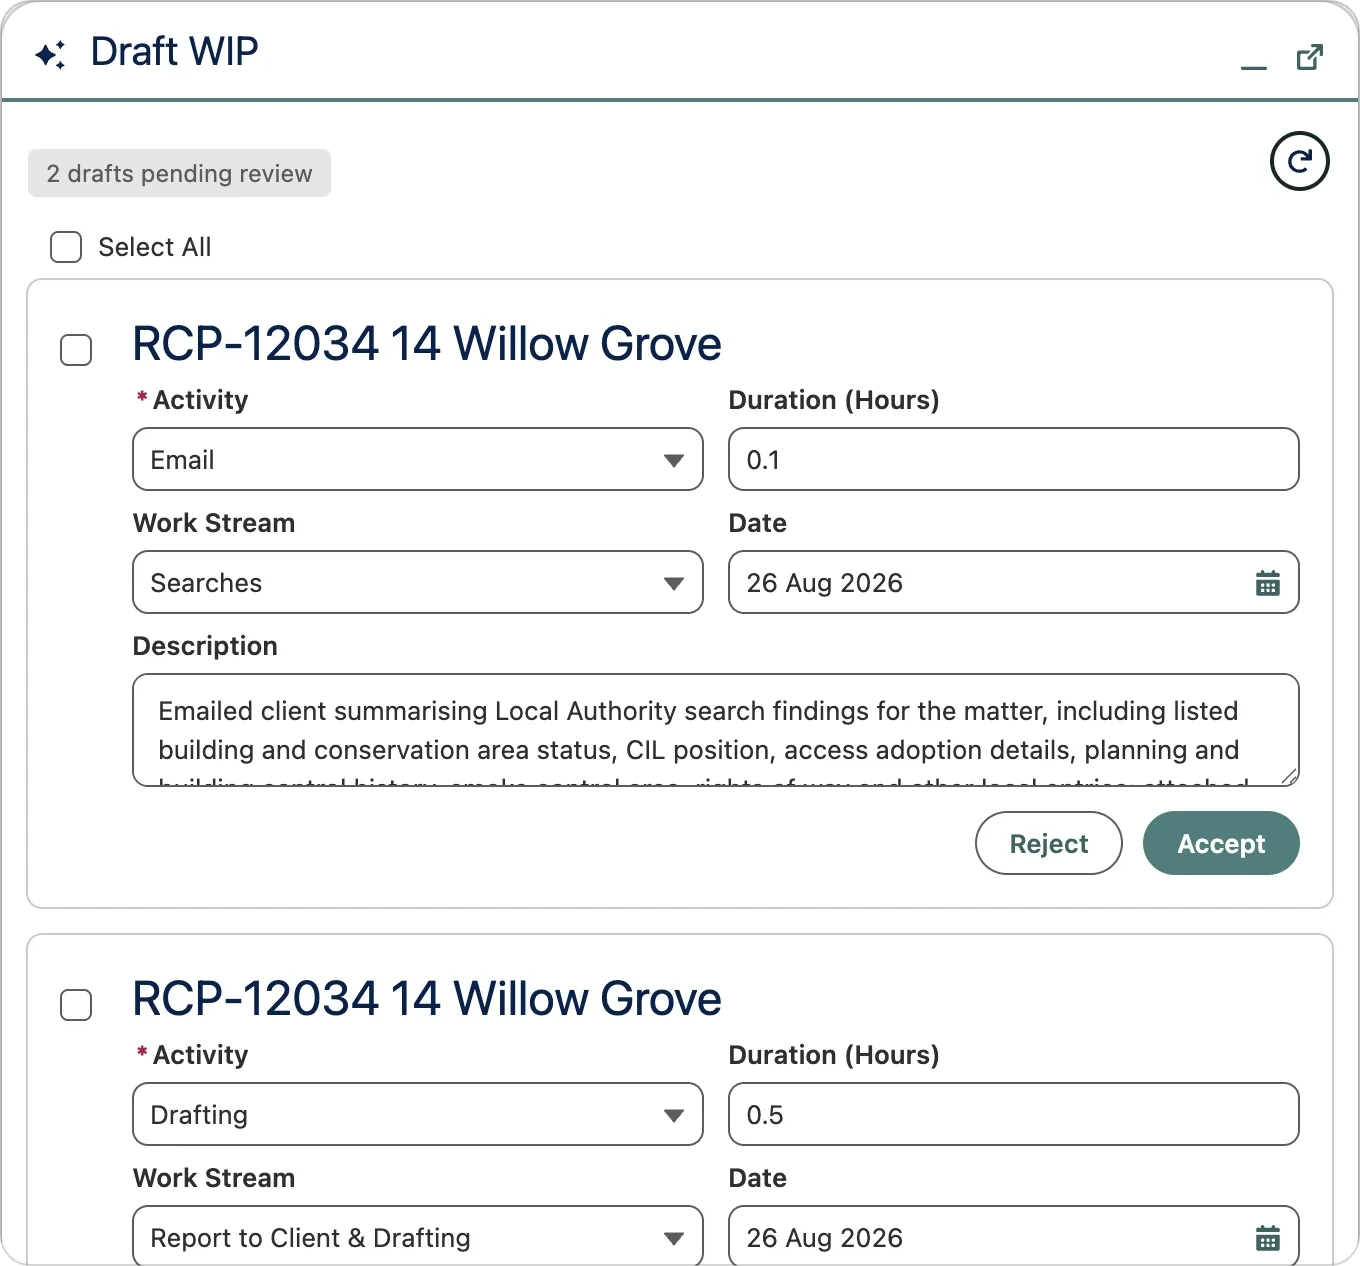Click the Duration field containing 0.5

(x=1014, y=1115)
